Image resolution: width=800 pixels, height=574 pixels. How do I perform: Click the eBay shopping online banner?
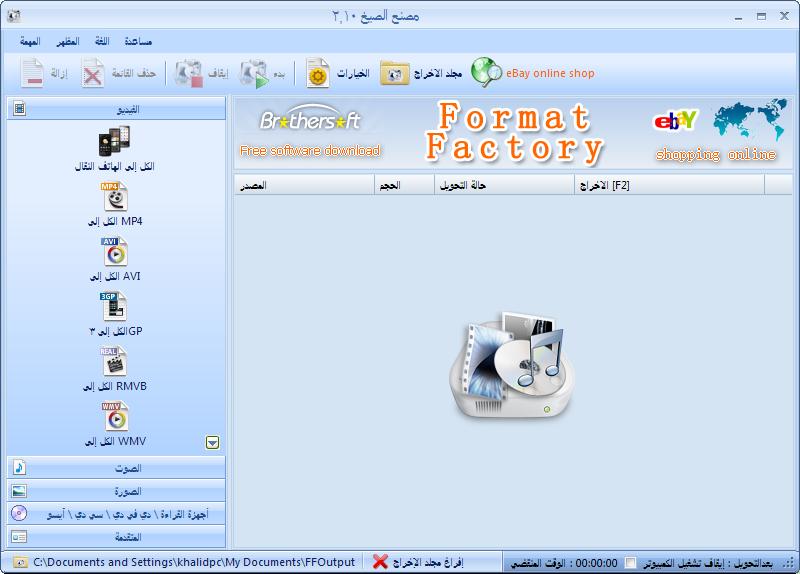(x=721, y=132)
